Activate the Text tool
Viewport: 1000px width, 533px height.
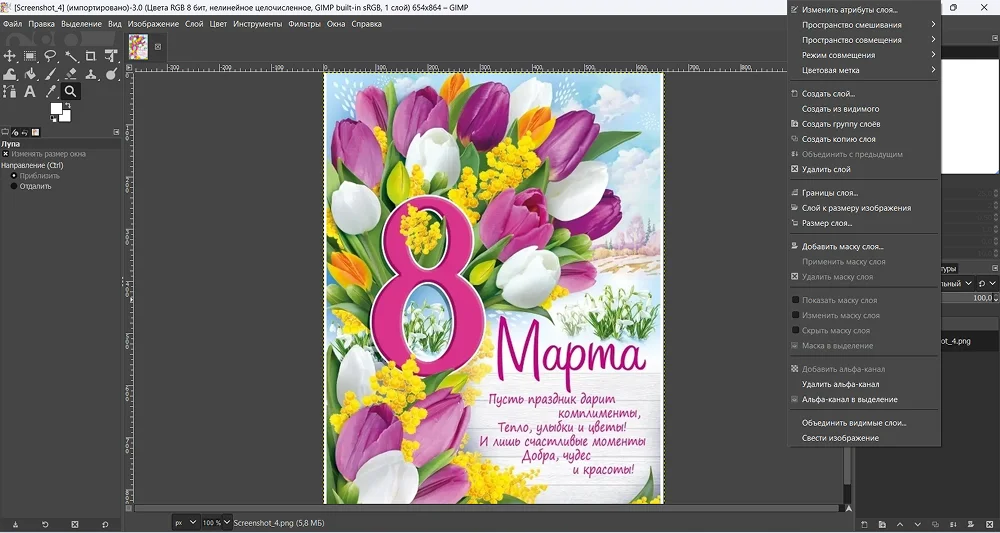click(30, 92)
